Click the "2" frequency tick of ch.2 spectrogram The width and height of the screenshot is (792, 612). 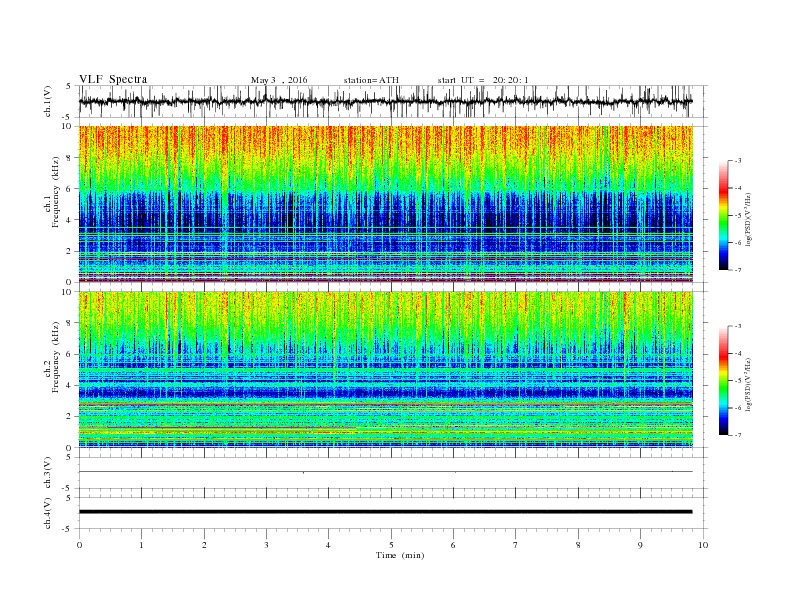point(70,416)
